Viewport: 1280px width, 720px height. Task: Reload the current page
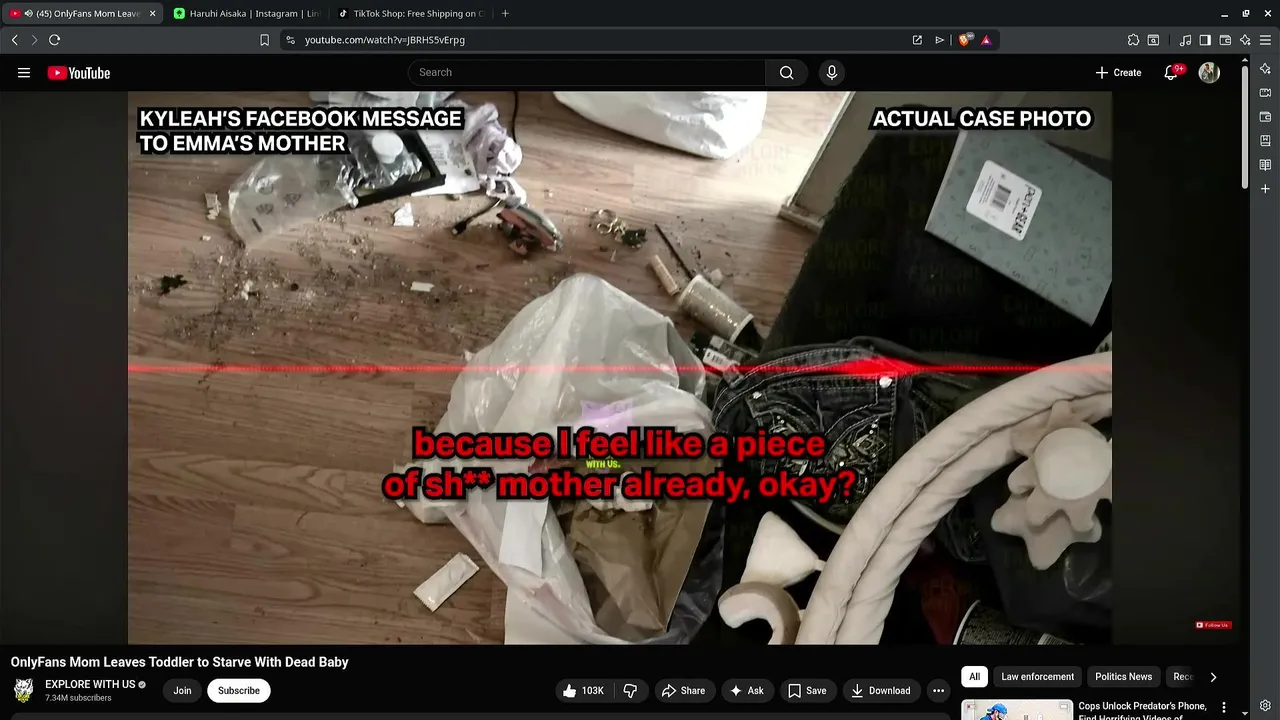tap(54, 40)
